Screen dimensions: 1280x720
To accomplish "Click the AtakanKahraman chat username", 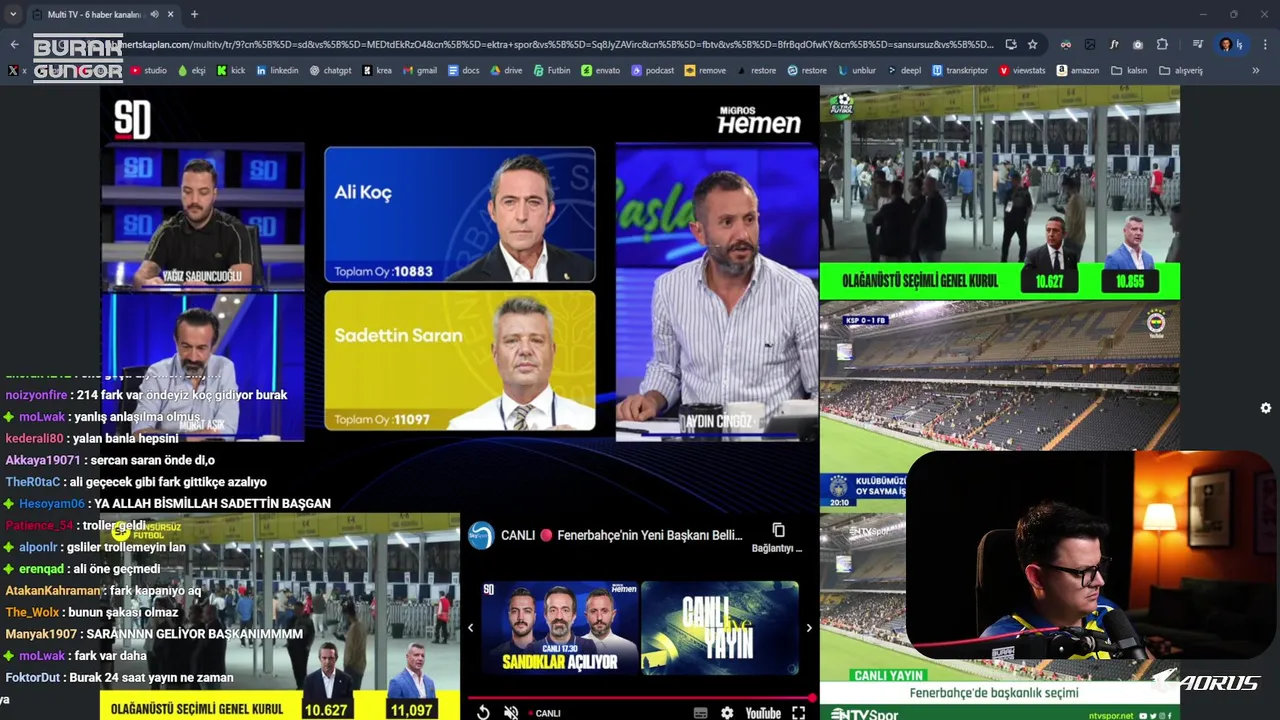I will point(53,591).
